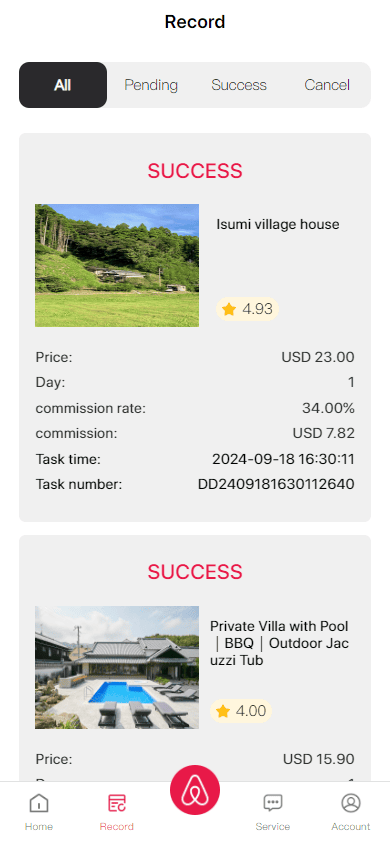The width and height of the screenshot is (390, 844).
Task: Open the Home icon in bottom navigation
Action: coord(39,804)
